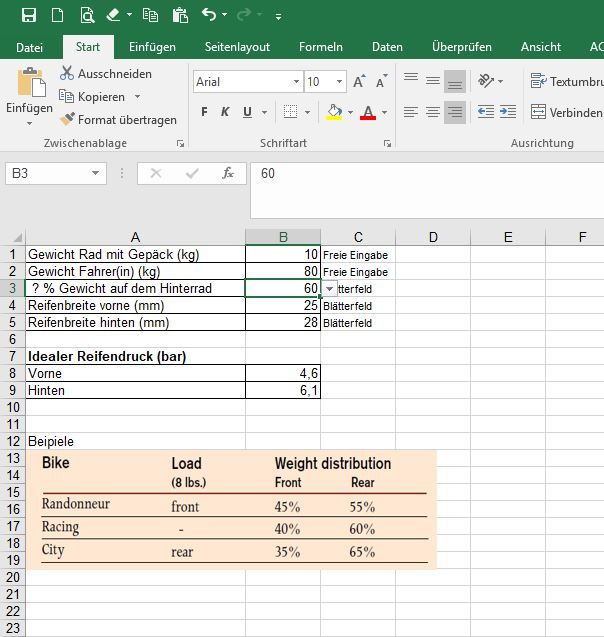
Task: Open the Arial font name dropdown
Action: point(296,82)
